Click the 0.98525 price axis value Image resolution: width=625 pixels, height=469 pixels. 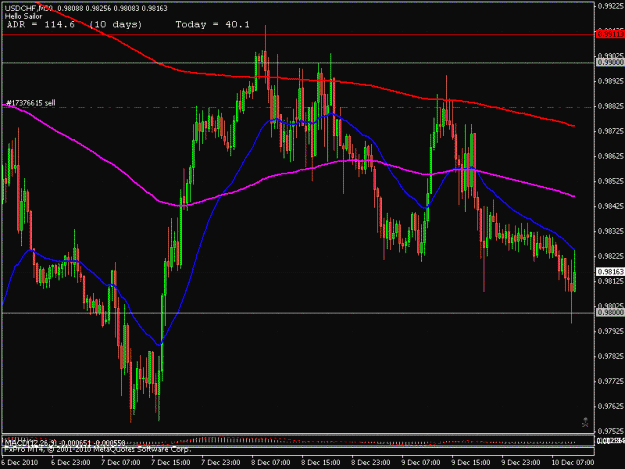pyautogui.click(x=611, y=181)
